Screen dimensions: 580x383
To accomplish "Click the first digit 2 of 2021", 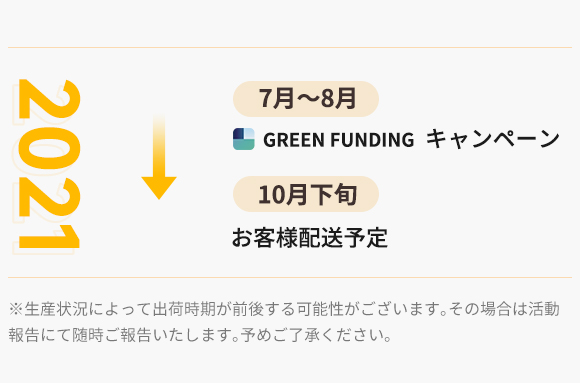I will click(49, 99).
